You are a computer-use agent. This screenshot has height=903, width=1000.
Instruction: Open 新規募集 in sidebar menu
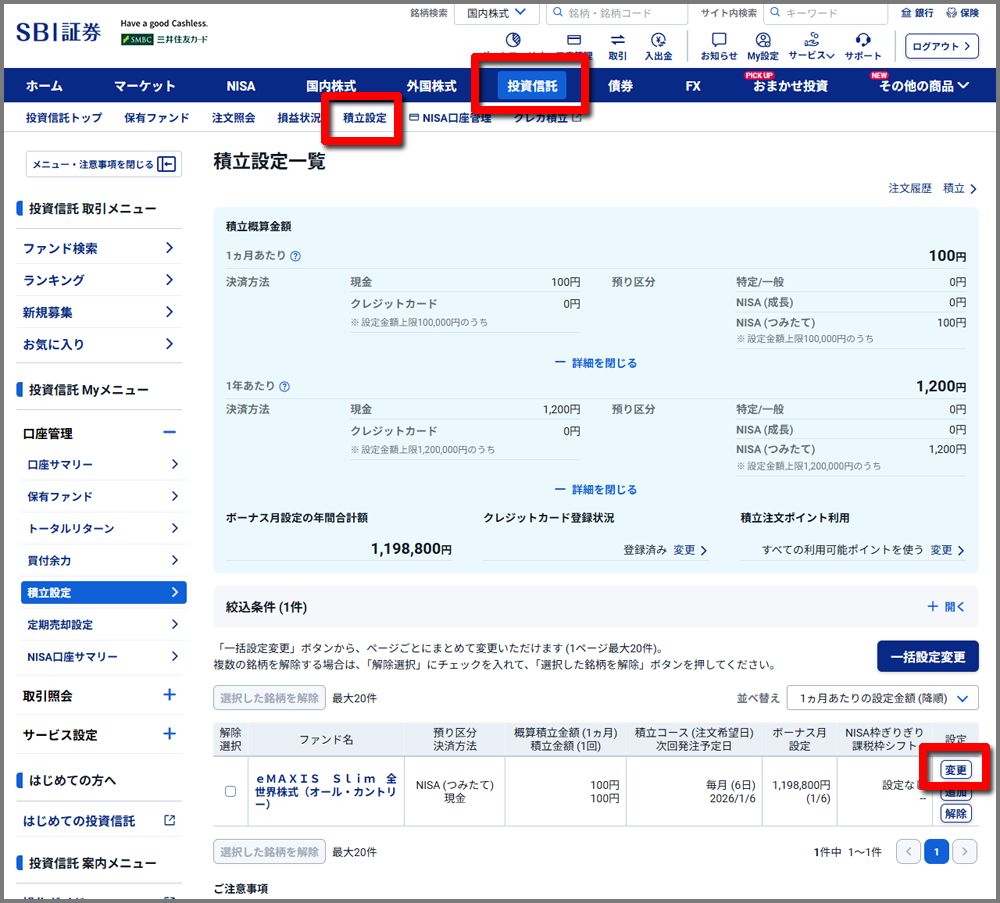click(98, 312)
